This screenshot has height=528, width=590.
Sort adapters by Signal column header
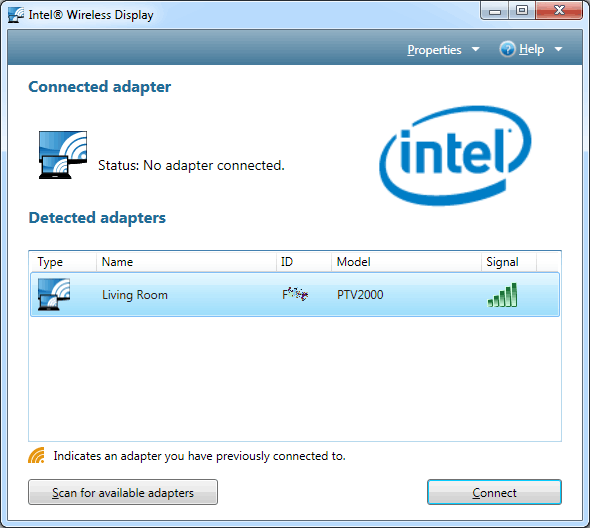(509, 262)
